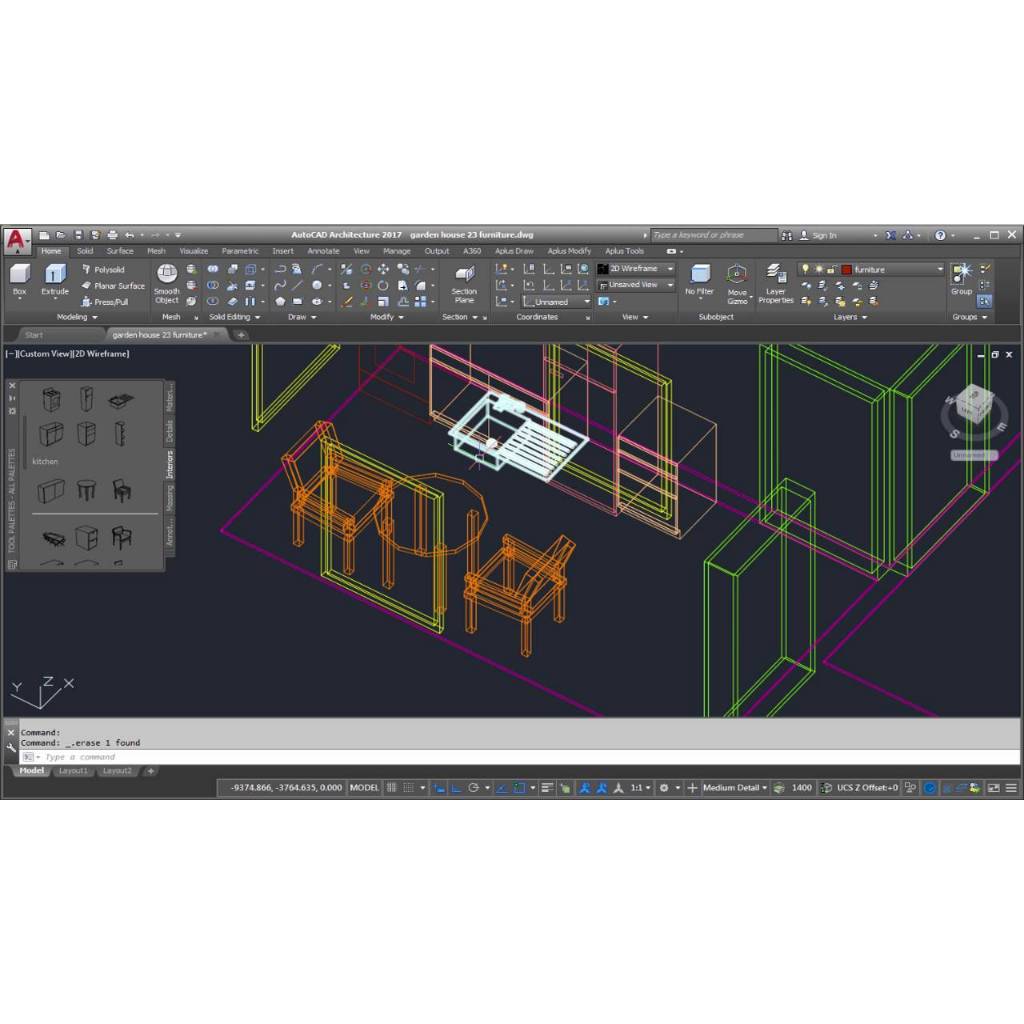Click the add layout plus button

(150, 771)
